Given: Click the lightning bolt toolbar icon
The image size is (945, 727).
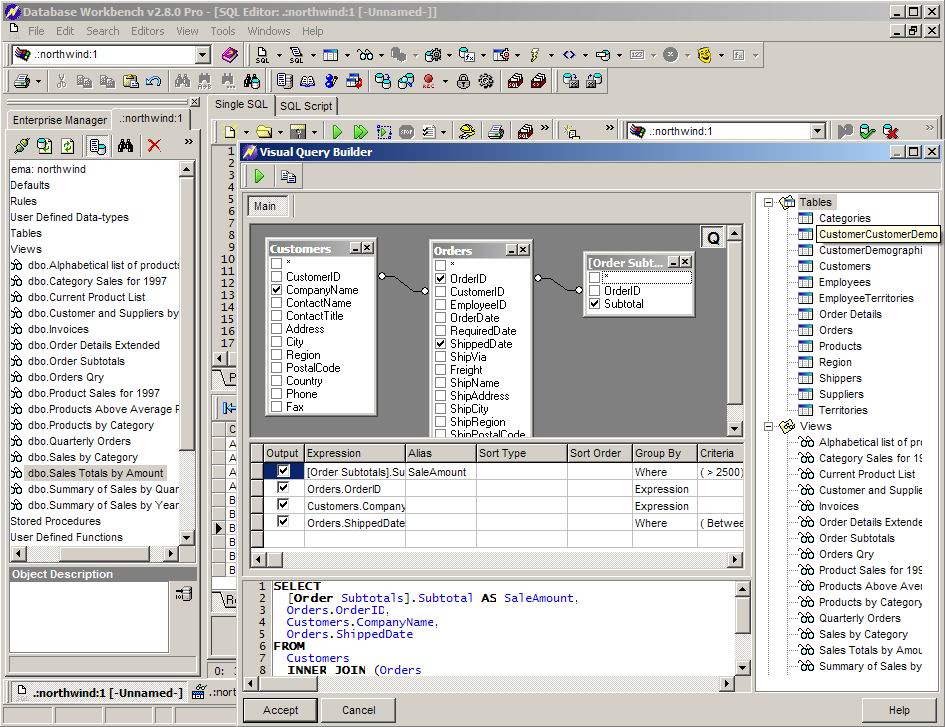Looking at the screenshot, I should coord(535,55).
